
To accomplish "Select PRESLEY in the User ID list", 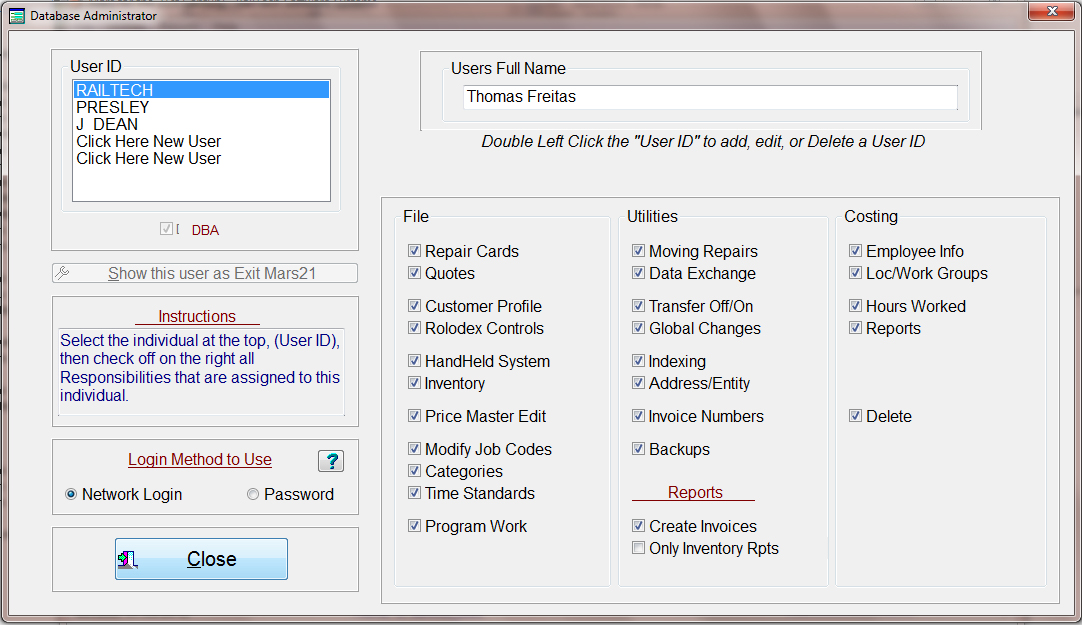I will coord(113,107).
